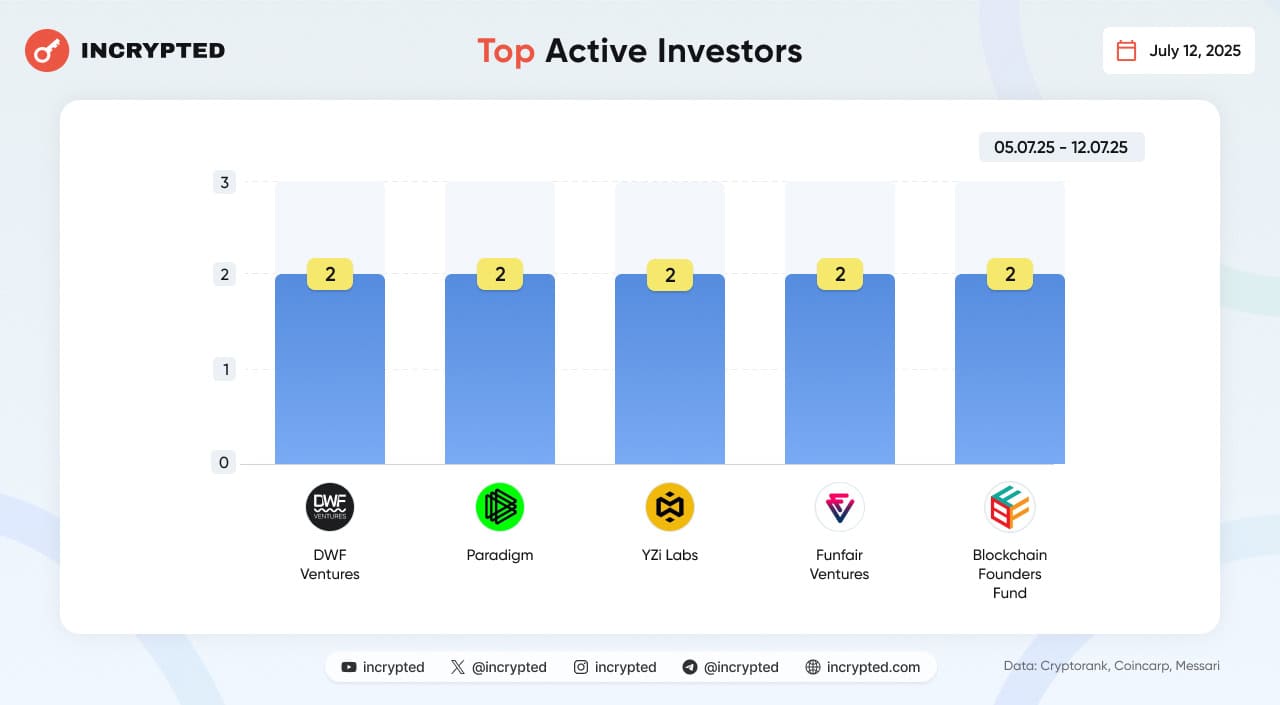Viewport: 1280px width, 705px height.
Task: Click the Blockchain Founders Fund logo
Action: click(x=1010, y=507)
